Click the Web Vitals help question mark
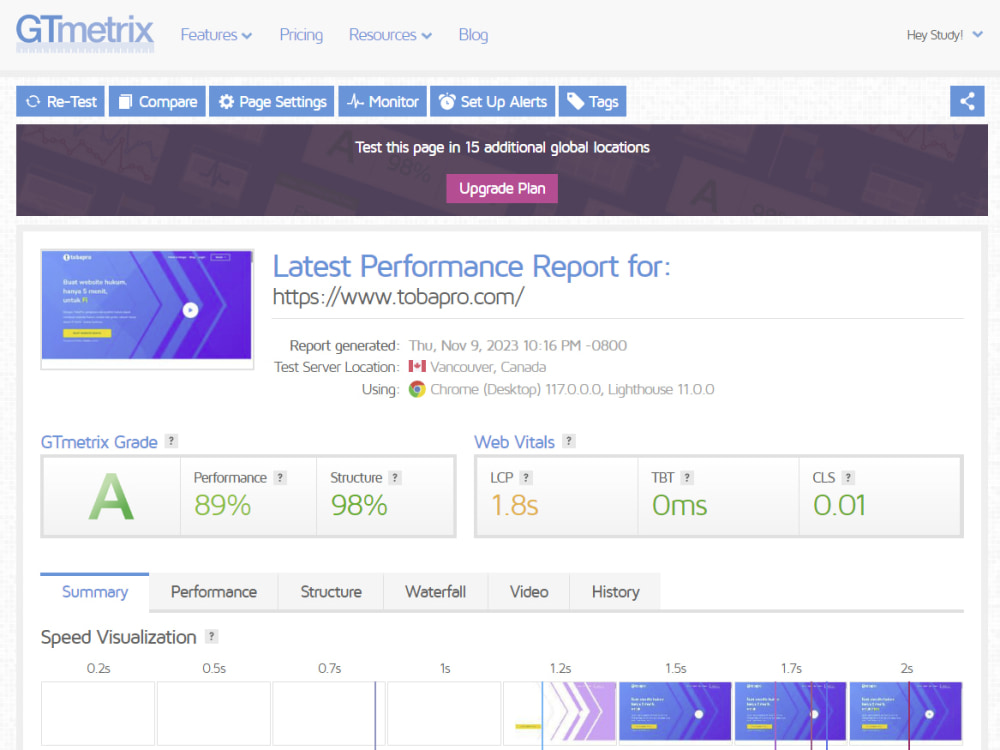Screen dimensions: 1000x750 click(569, 441)
